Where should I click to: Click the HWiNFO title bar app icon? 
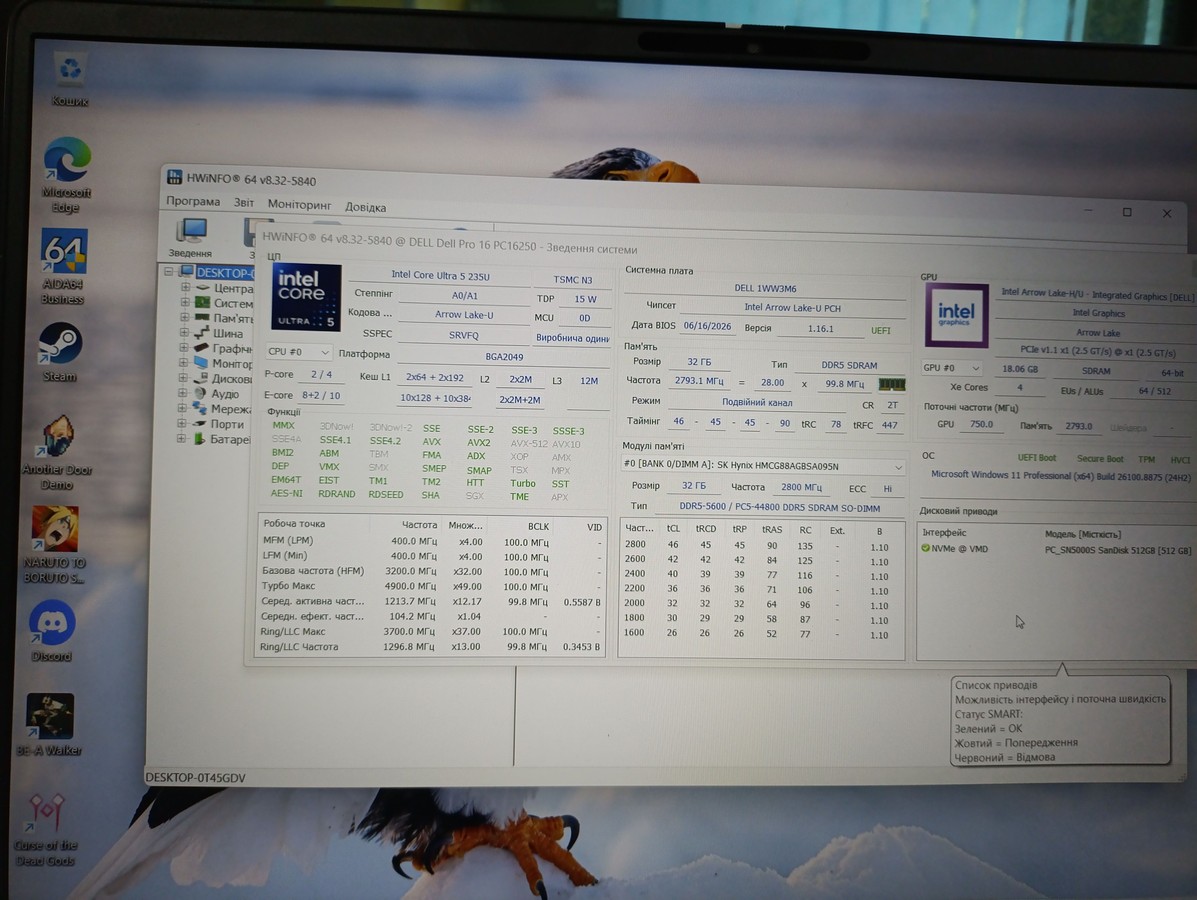click(x=175, y=177)
